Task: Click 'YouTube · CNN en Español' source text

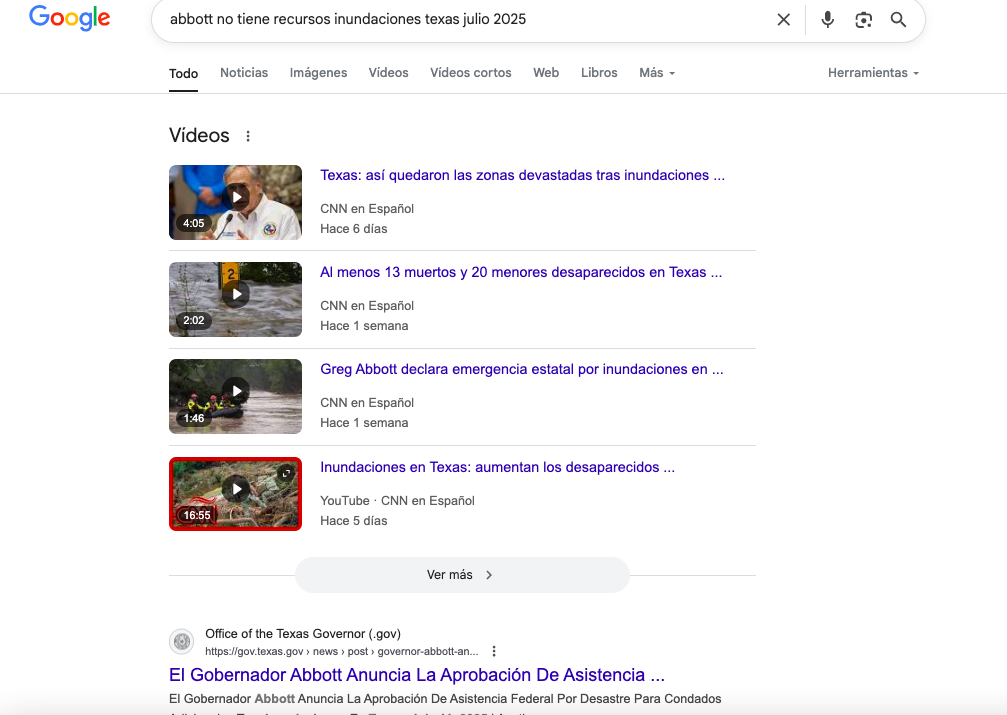Action: click(398, 500)
